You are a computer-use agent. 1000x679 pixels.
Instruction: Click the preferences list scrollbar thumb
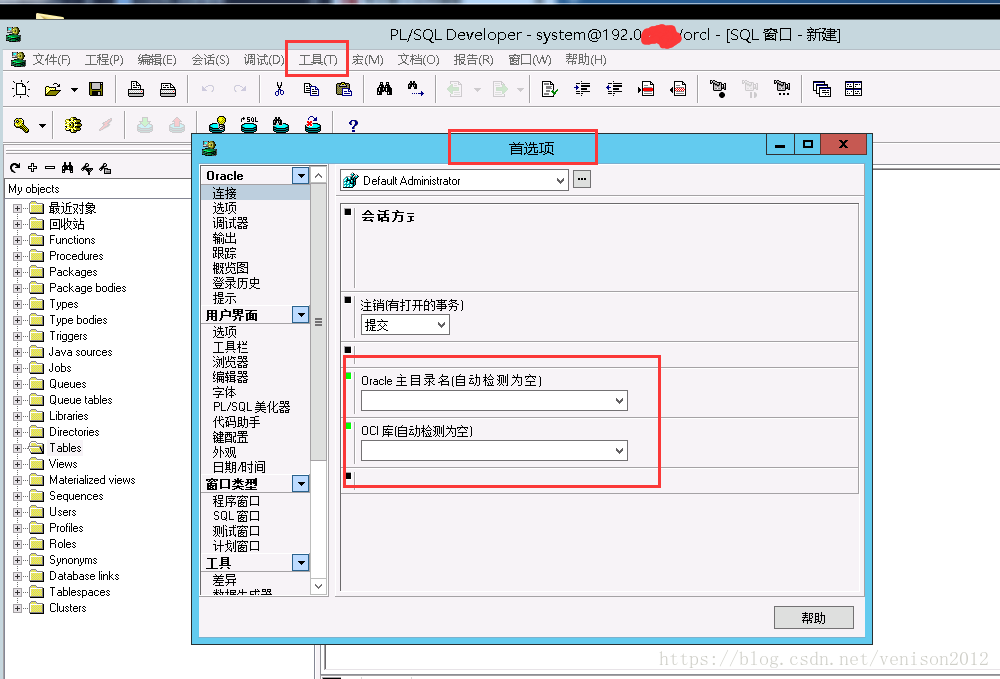point(318,322)
